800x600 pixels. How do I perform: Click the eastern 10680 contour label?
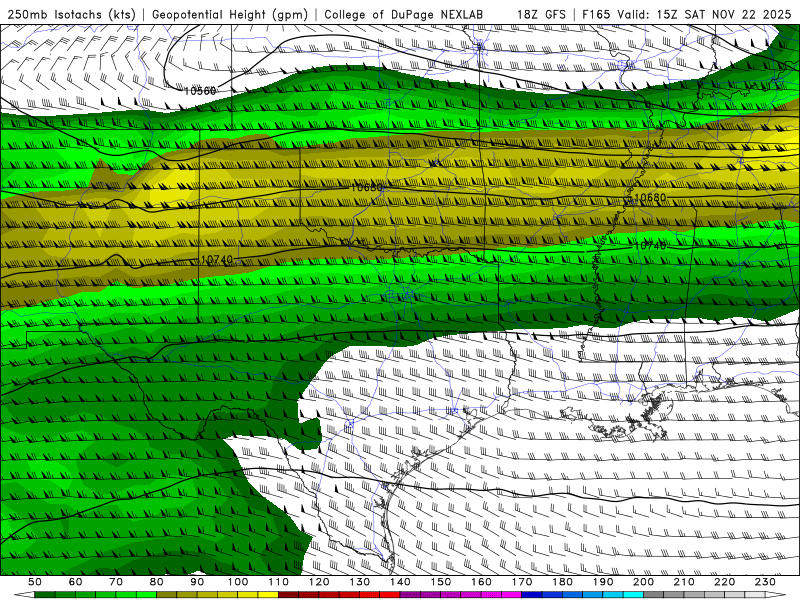649,197
